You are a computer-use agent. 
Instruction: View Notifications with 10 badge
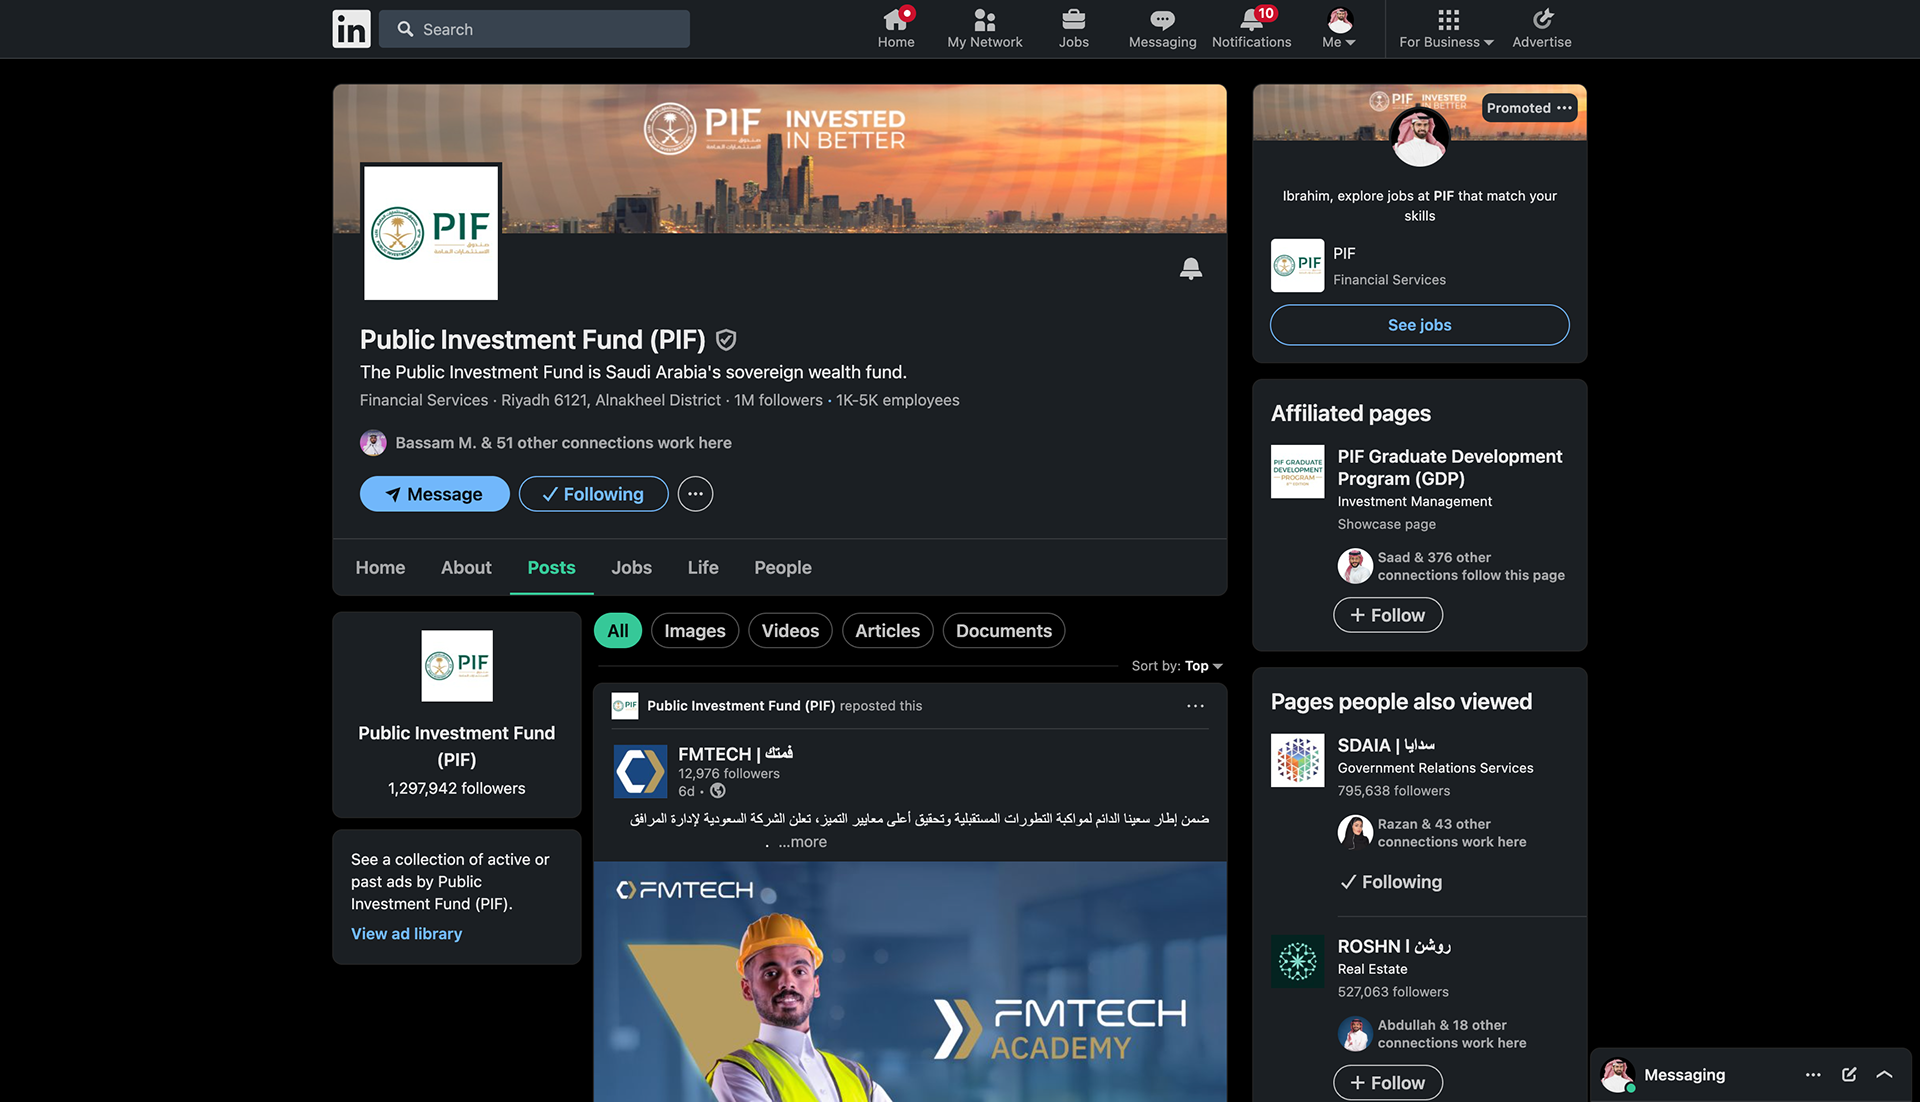point(1251,29)
